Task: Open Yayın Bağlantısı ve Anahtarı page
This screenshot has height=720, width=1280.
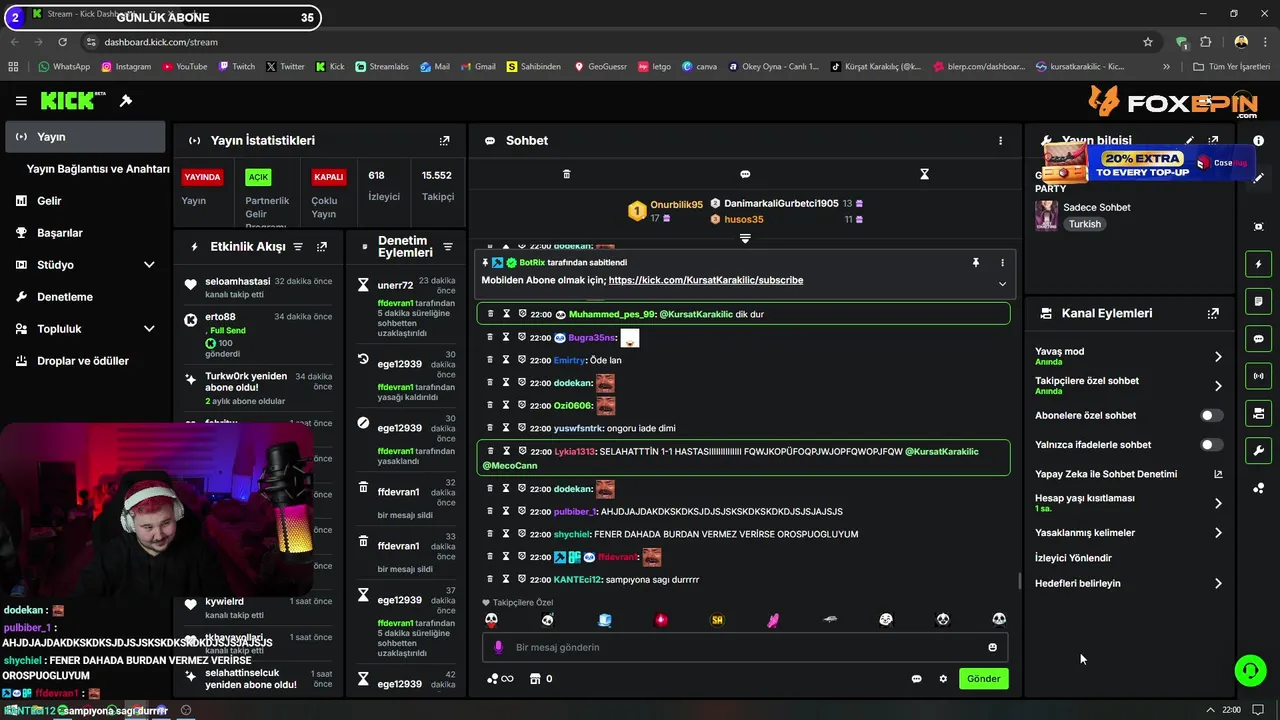Action: point(98,169)
